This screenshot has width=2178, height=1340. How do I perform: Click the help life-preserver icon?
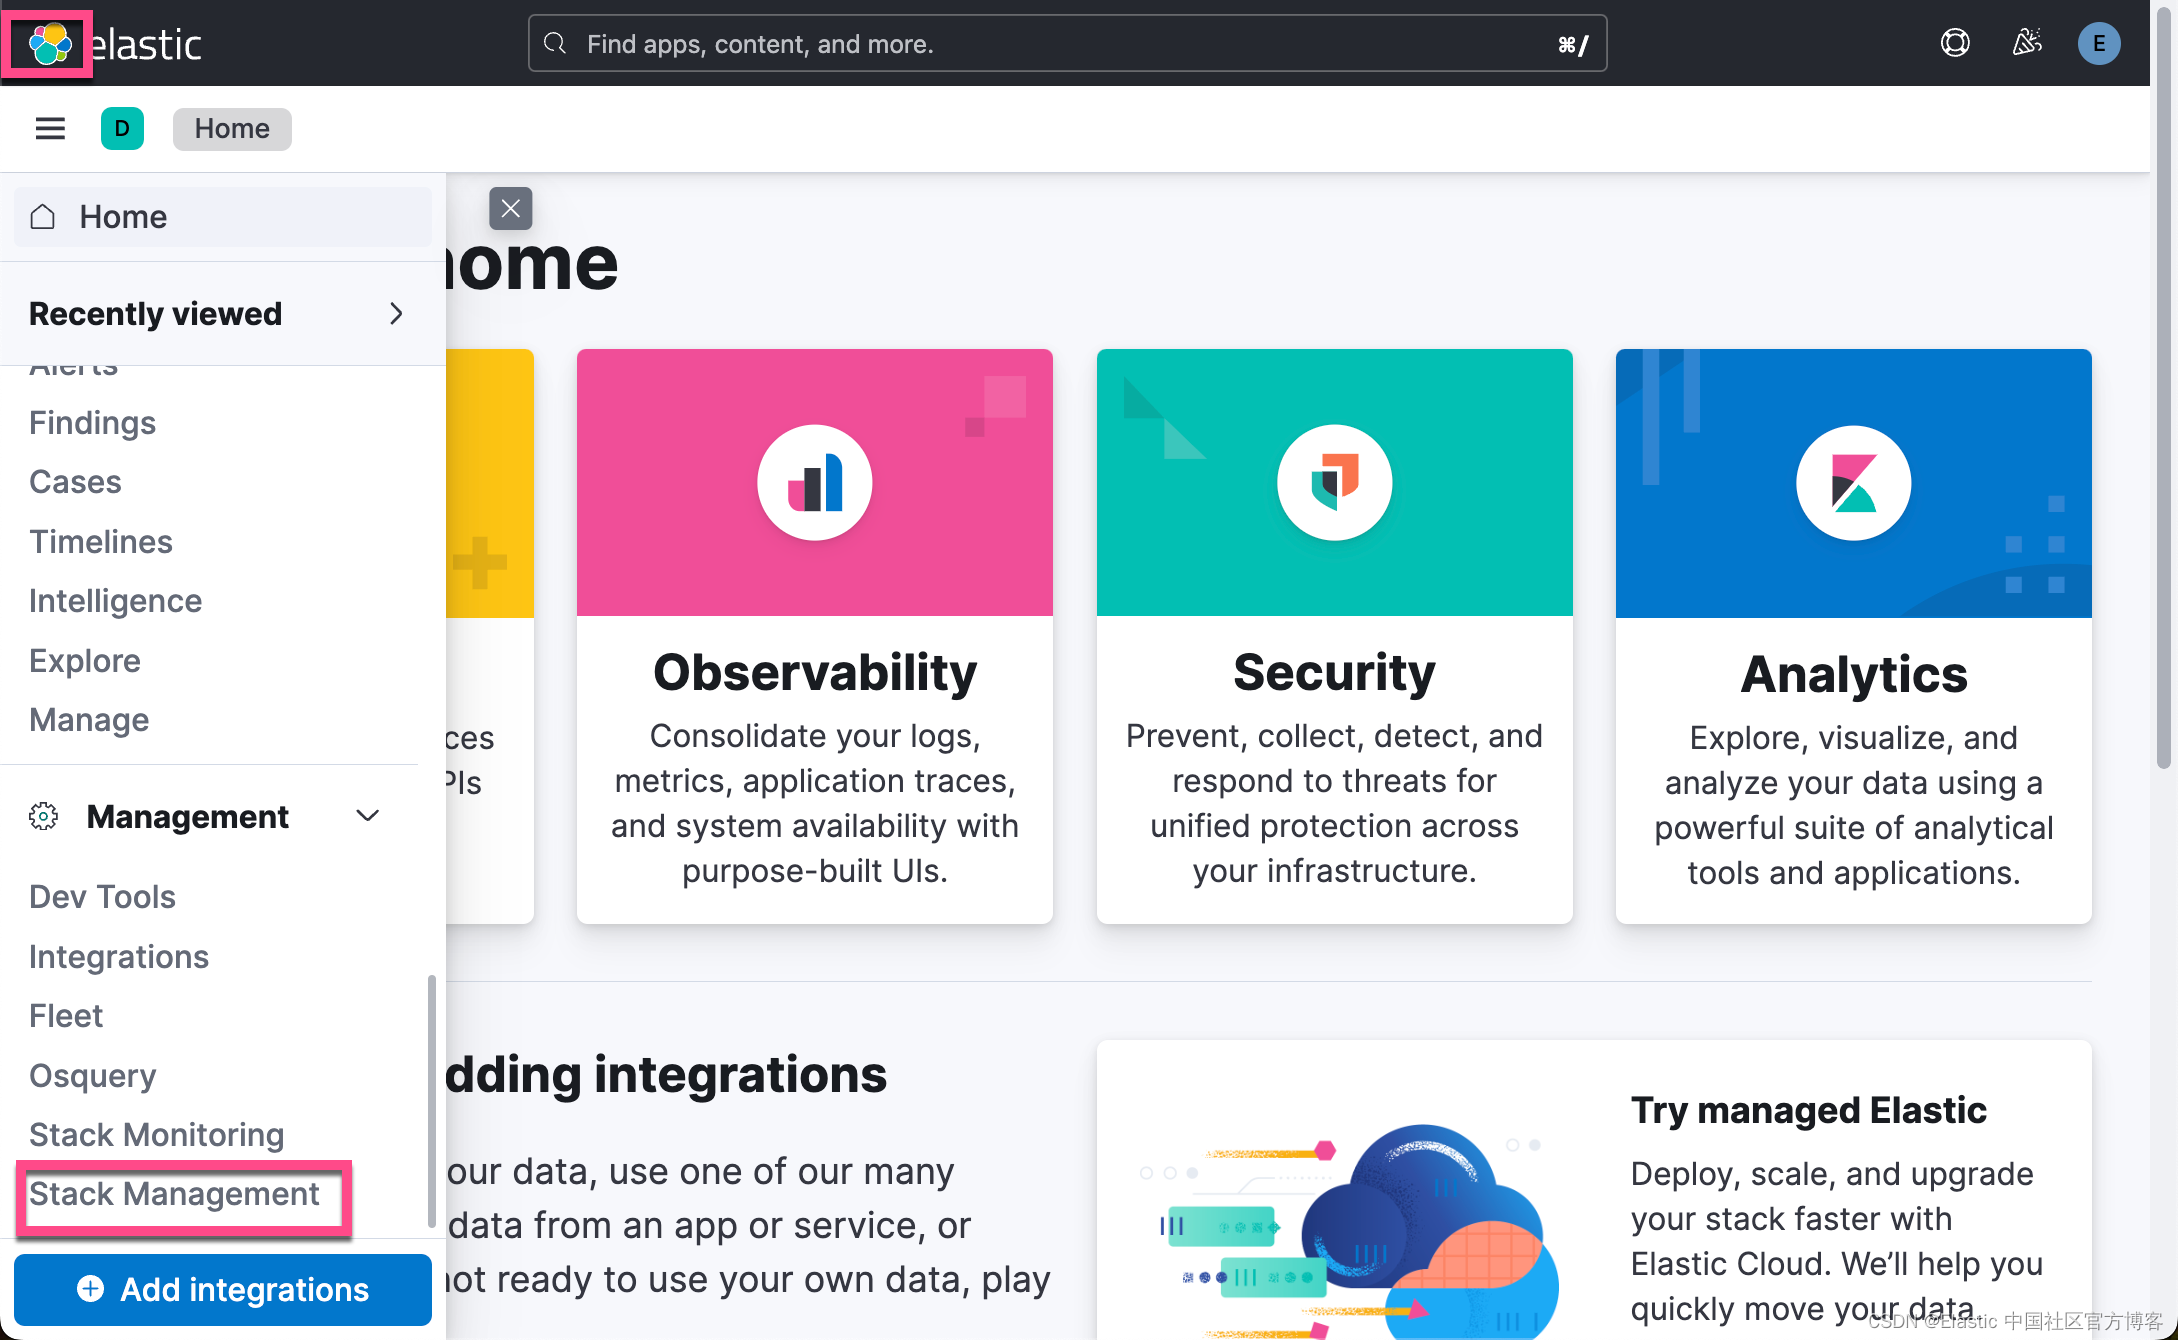[1955, 43]
